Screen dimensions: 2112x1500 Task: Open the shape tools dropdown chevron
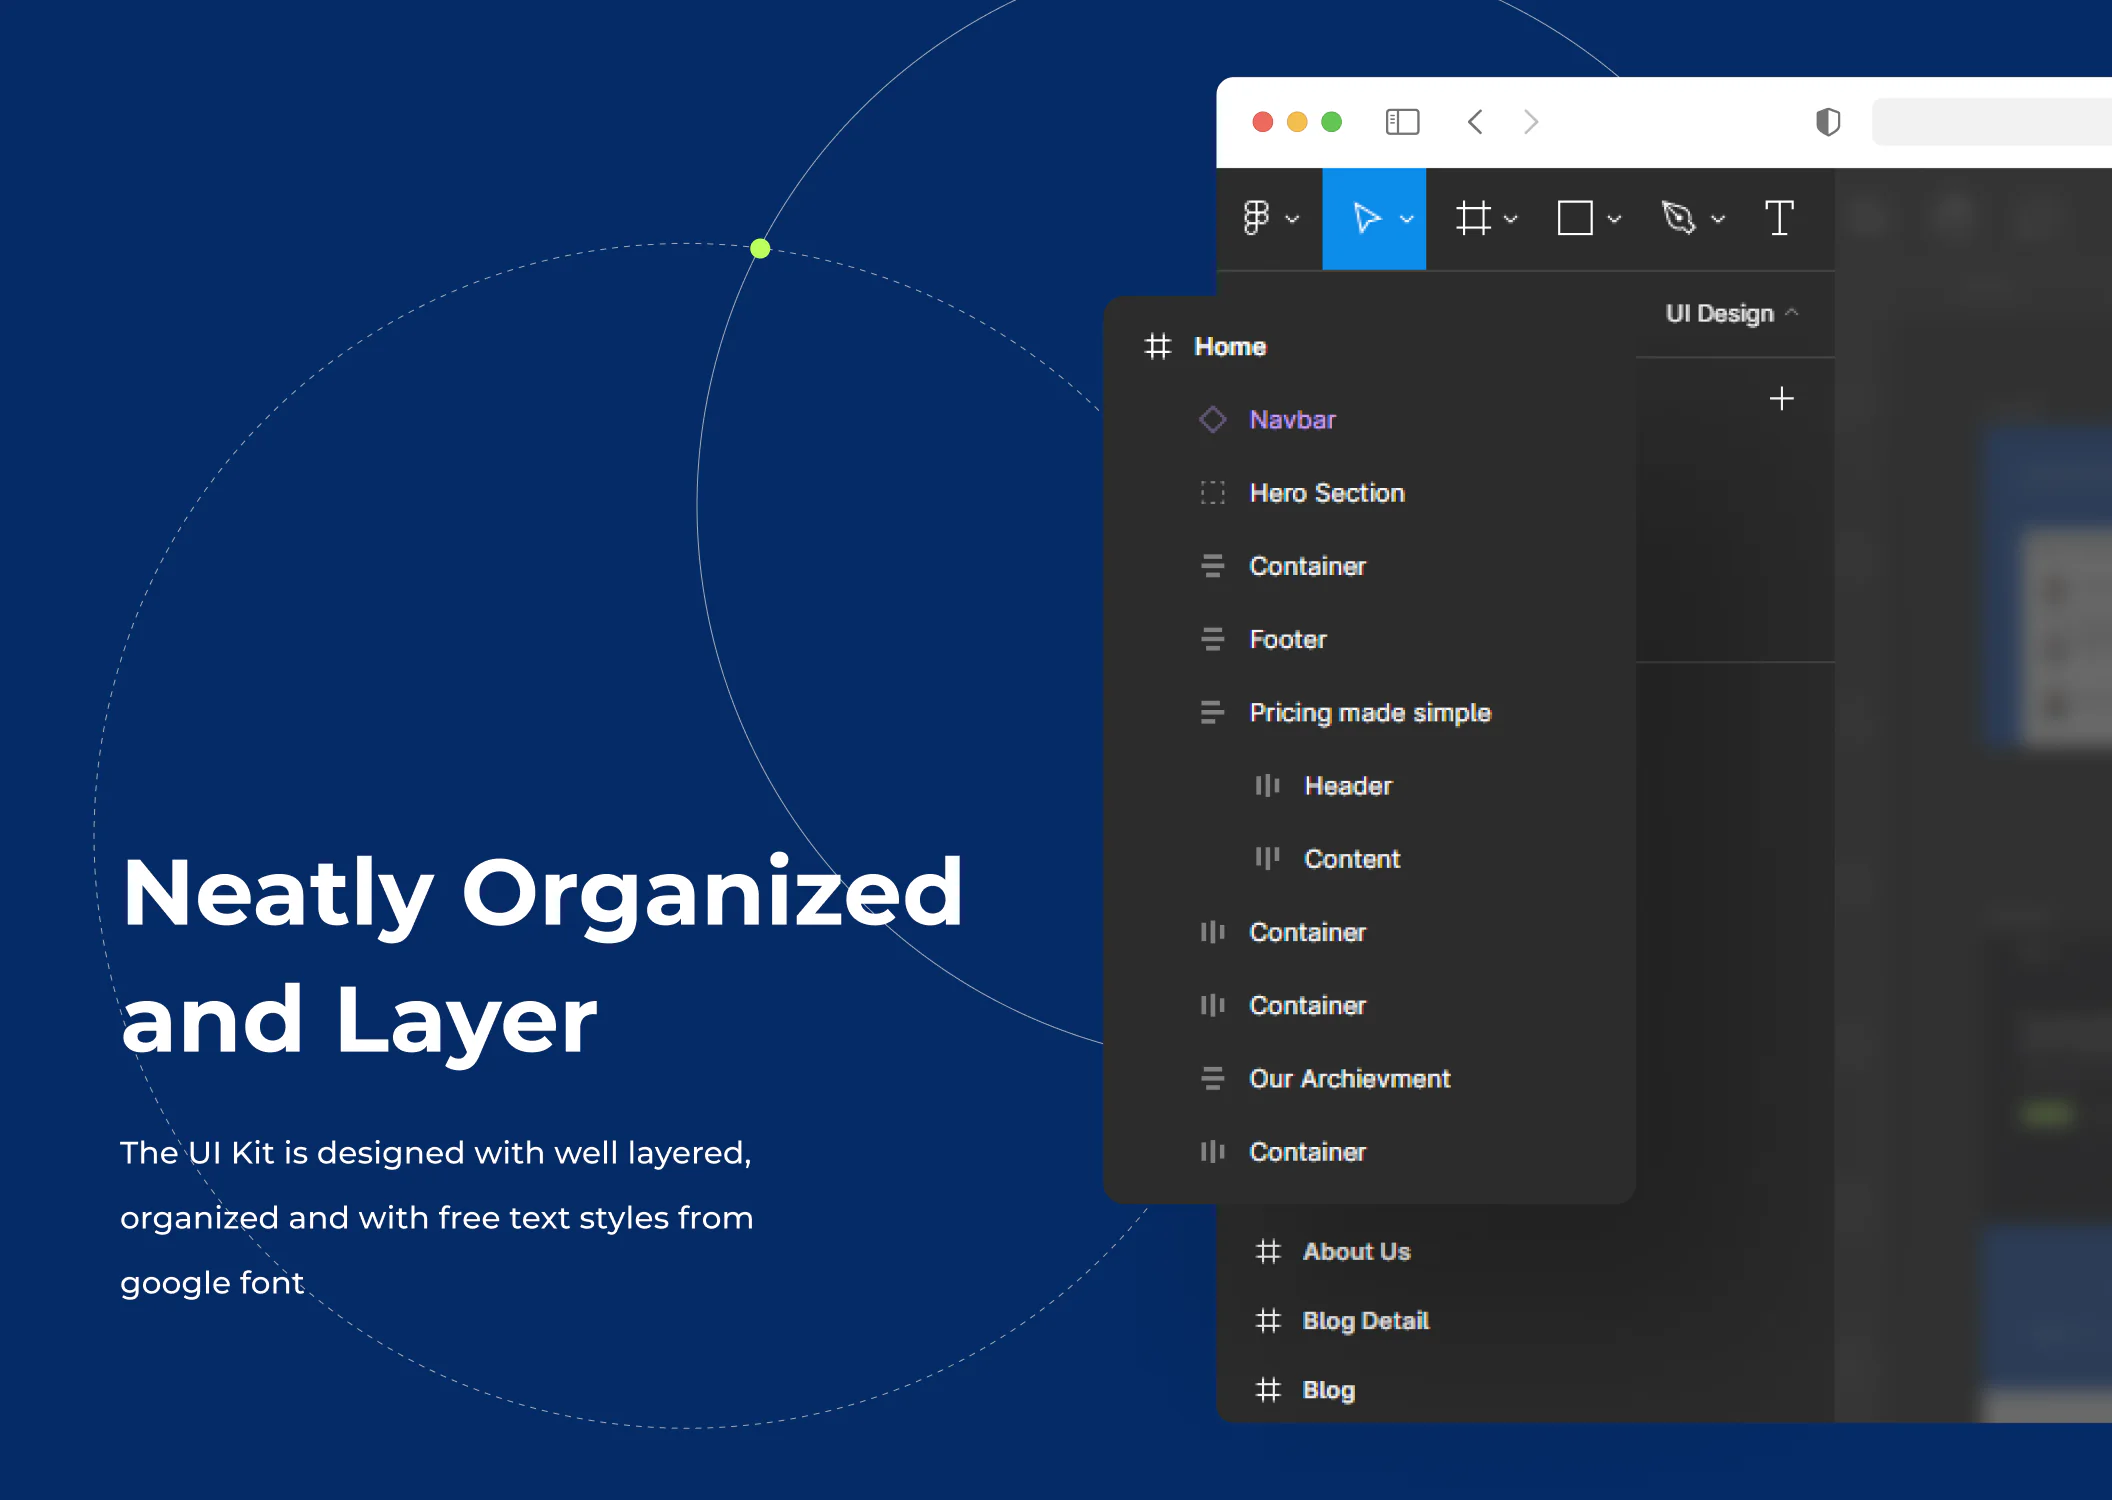point(1614,219)
